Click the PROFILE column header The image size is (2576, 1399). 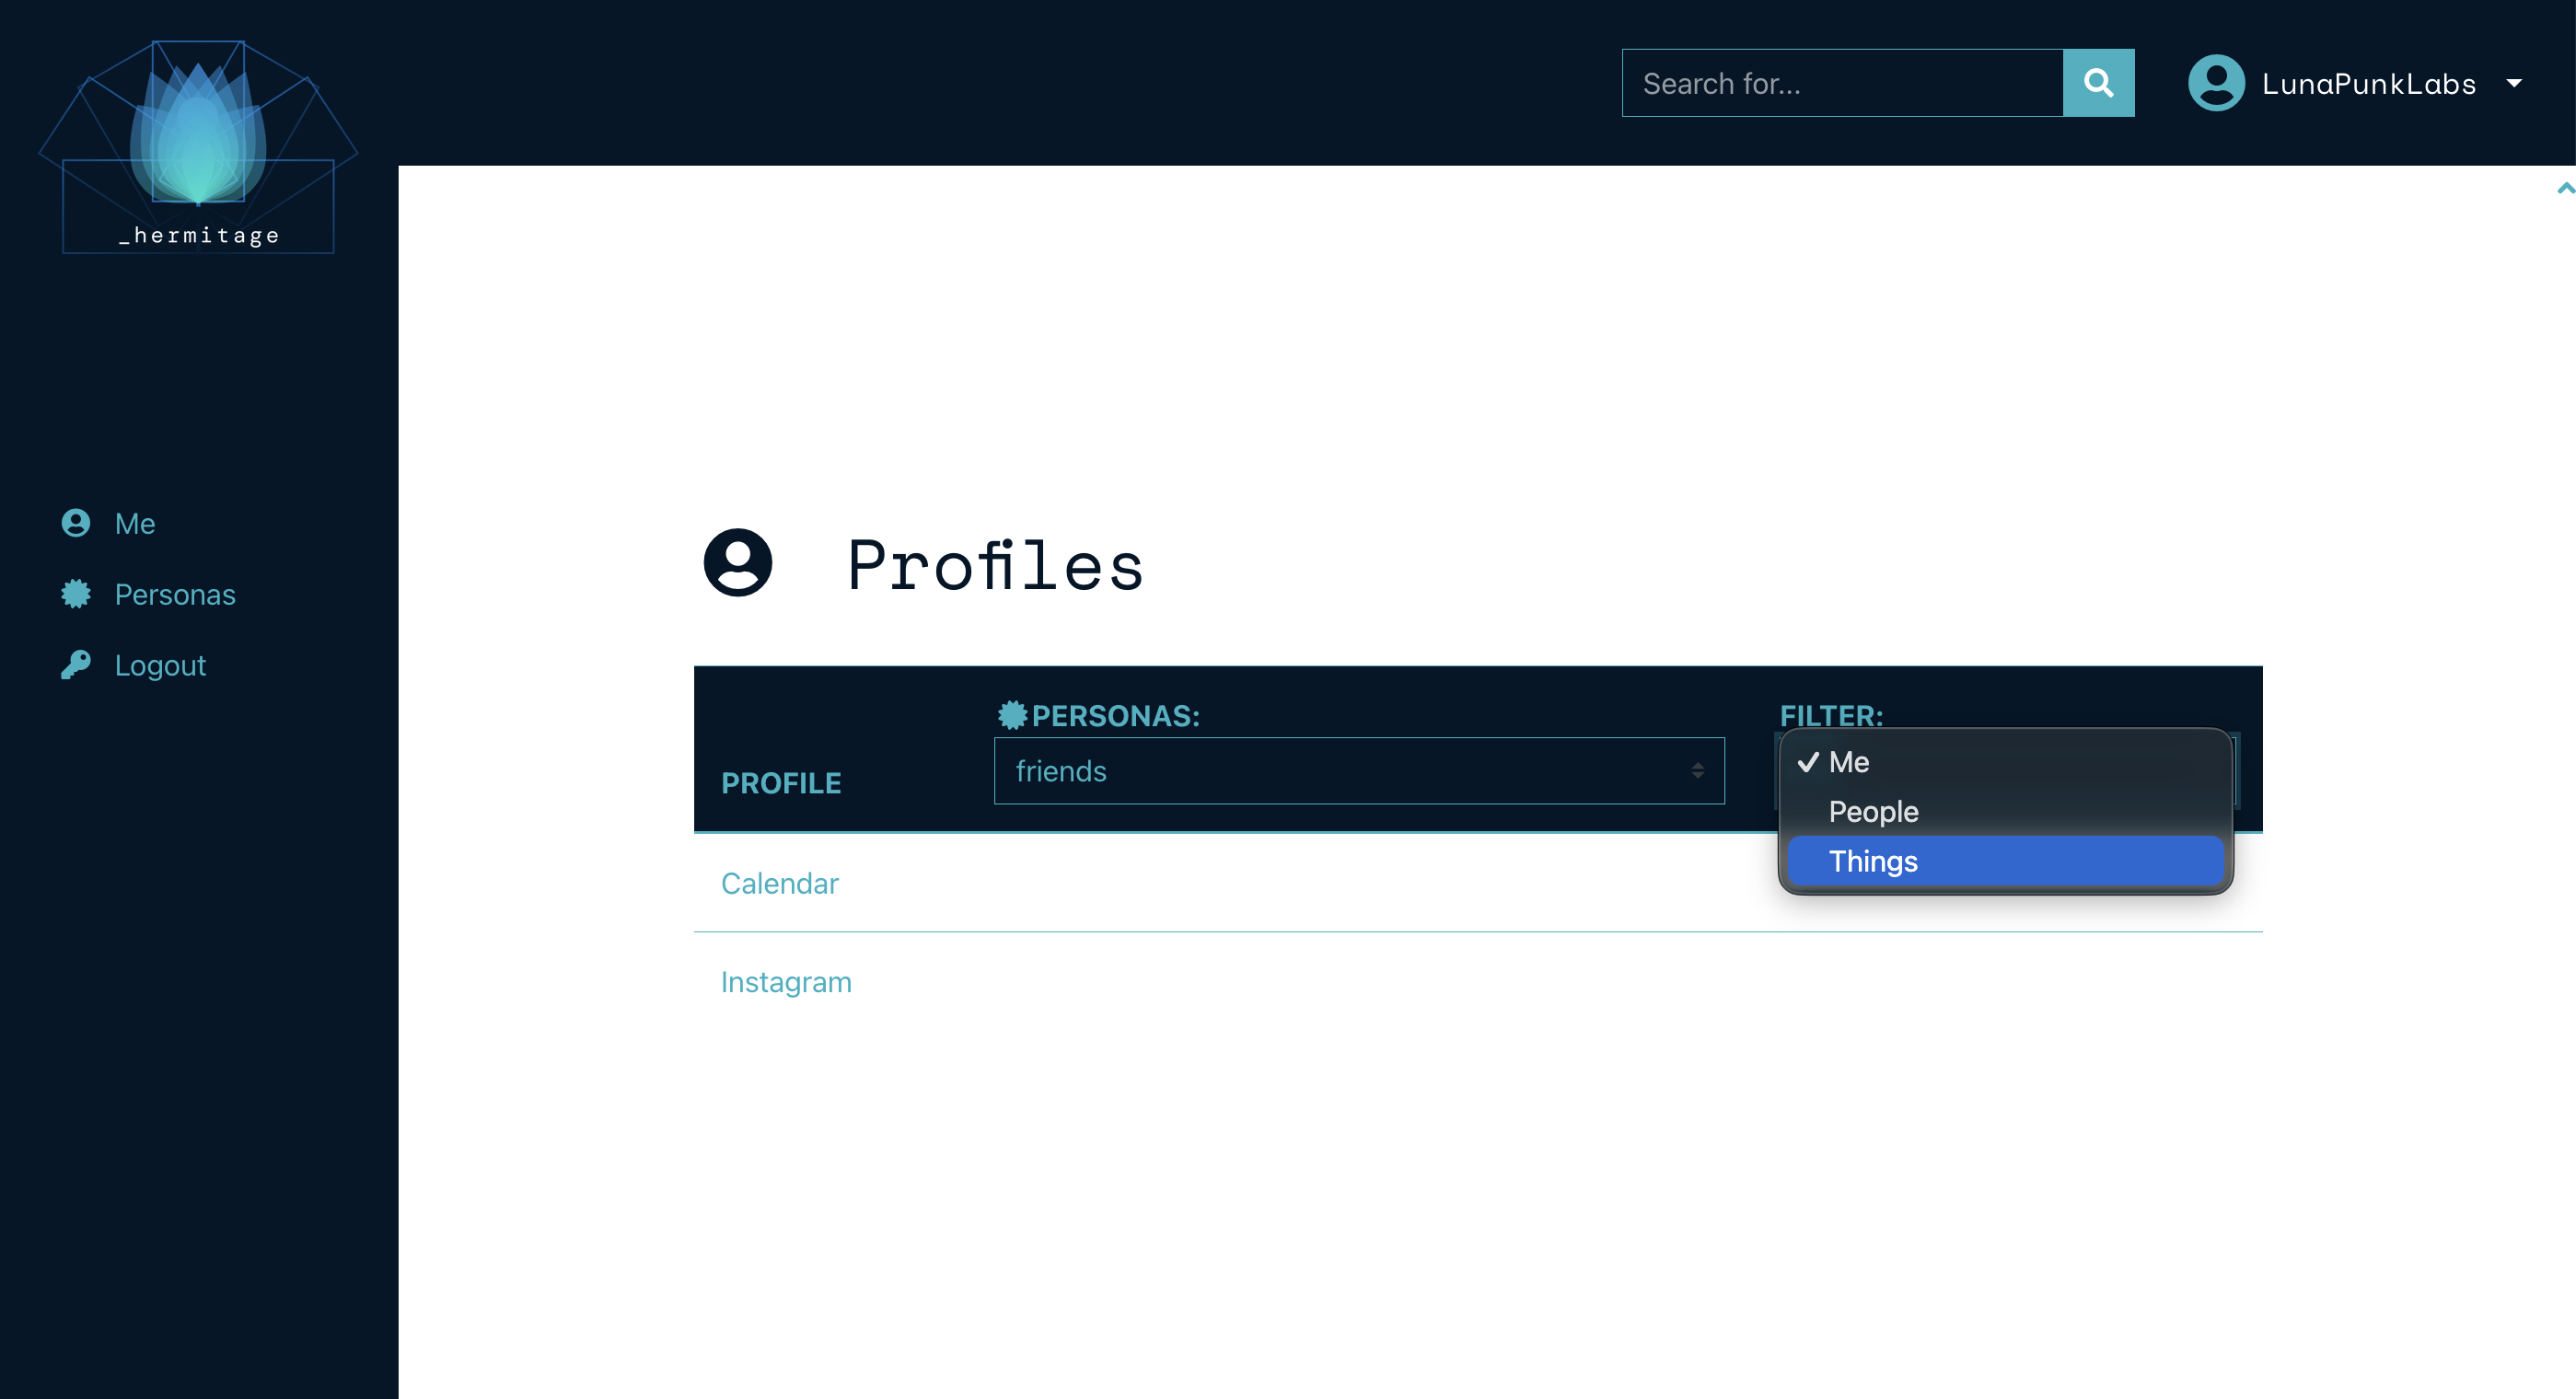click(x=781, y=783)
